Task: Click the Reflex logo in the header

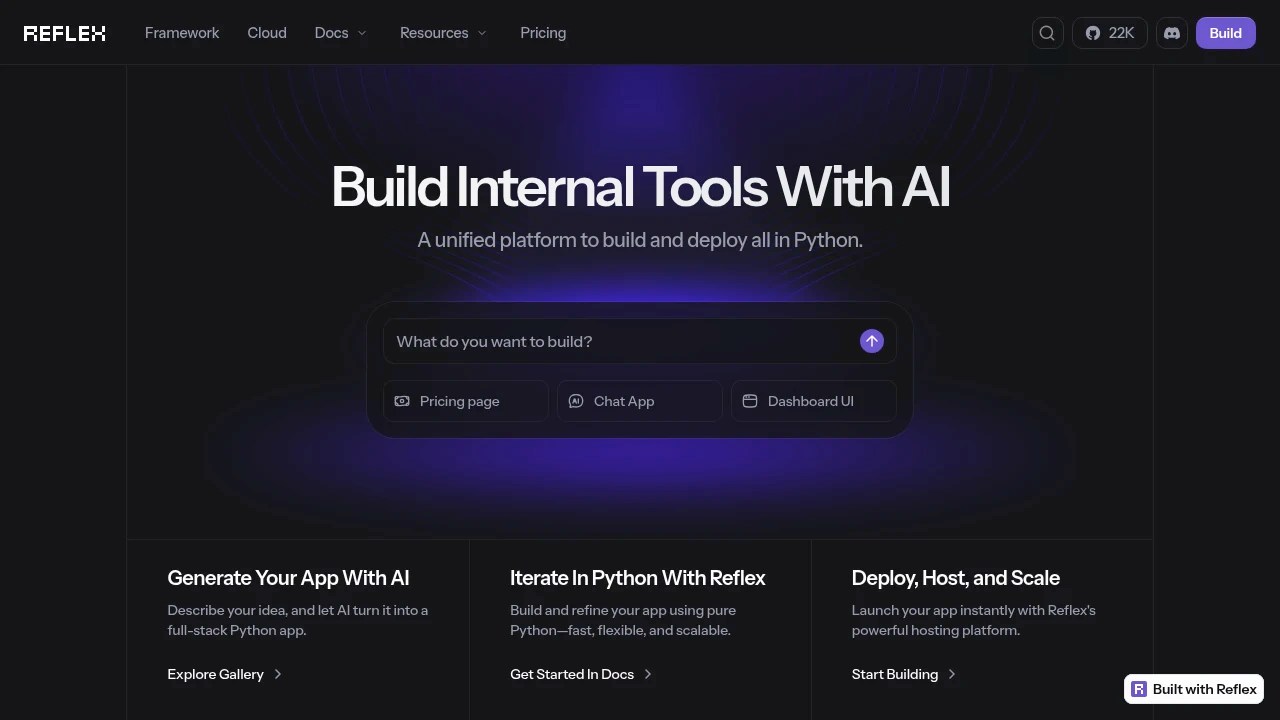Action: 64,32
